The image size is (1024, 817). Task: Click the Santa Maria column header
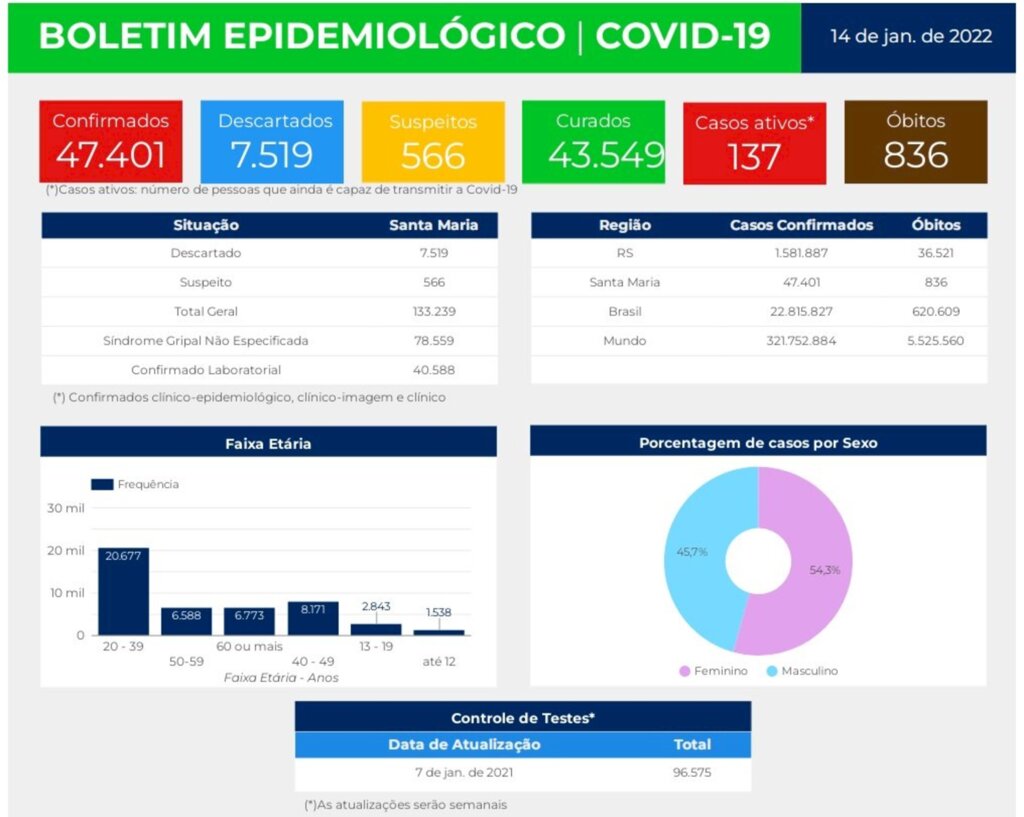[x=434, y=225]
